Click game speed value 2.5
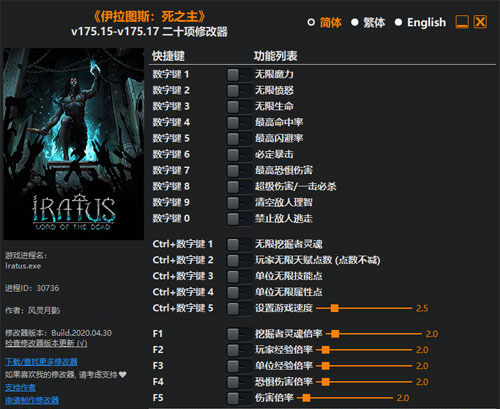 pos(422,308)
